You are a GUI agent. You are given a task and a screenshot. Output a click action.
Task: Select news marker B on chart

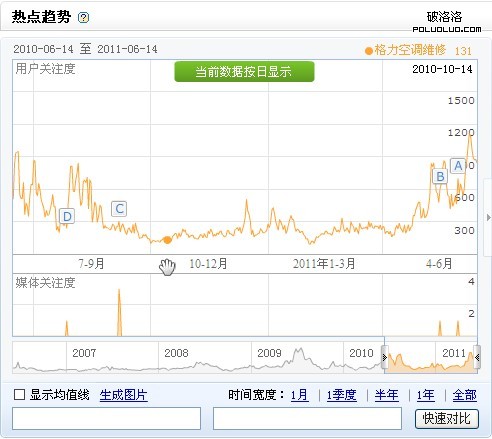440,176
